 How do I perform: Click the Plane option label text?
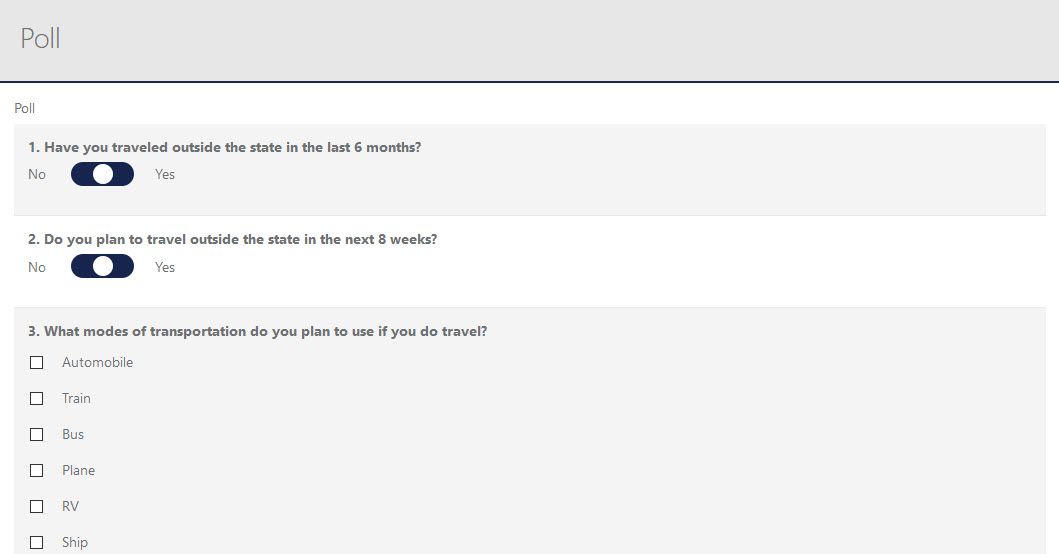tap(78, 470)
